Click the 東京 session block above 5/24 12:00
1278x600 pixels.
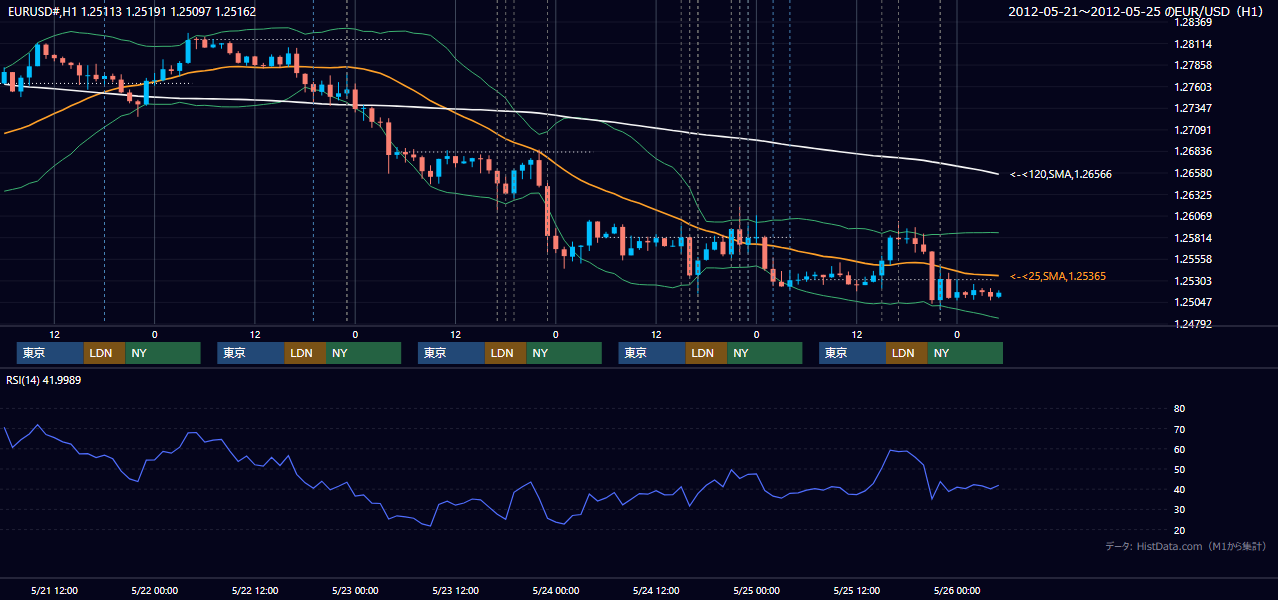click(652, 353)
